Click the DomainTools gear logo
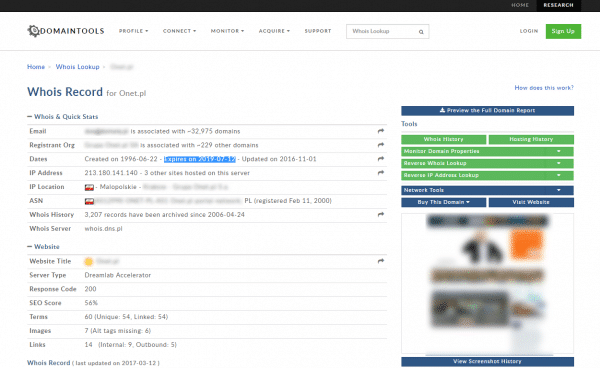The width and height of the screenshot is (600, 368). (33, 31)
